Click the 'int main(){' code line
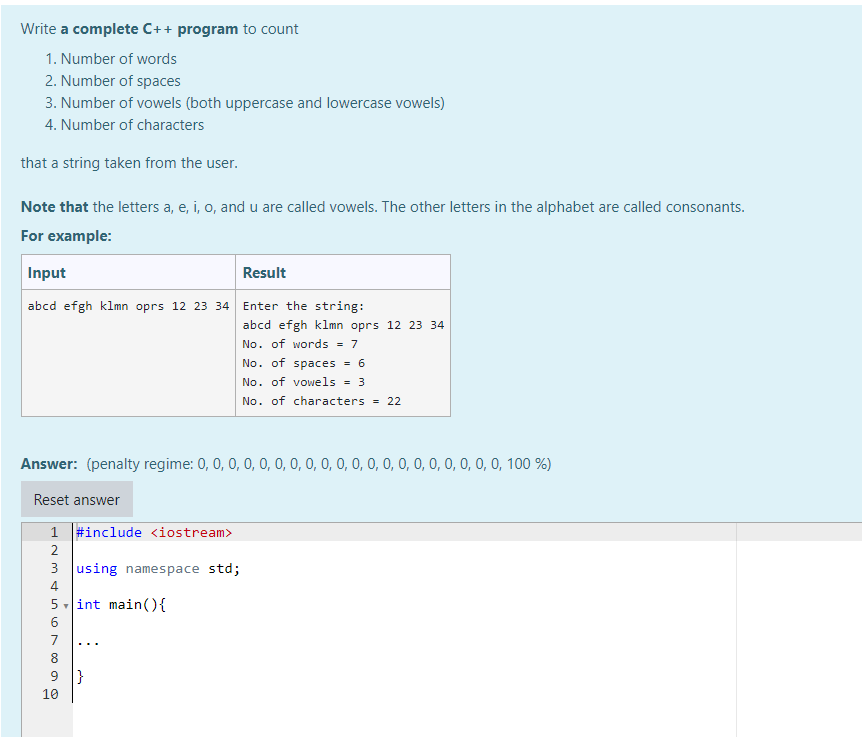862x737 pixels. click(x=113, y=604)
